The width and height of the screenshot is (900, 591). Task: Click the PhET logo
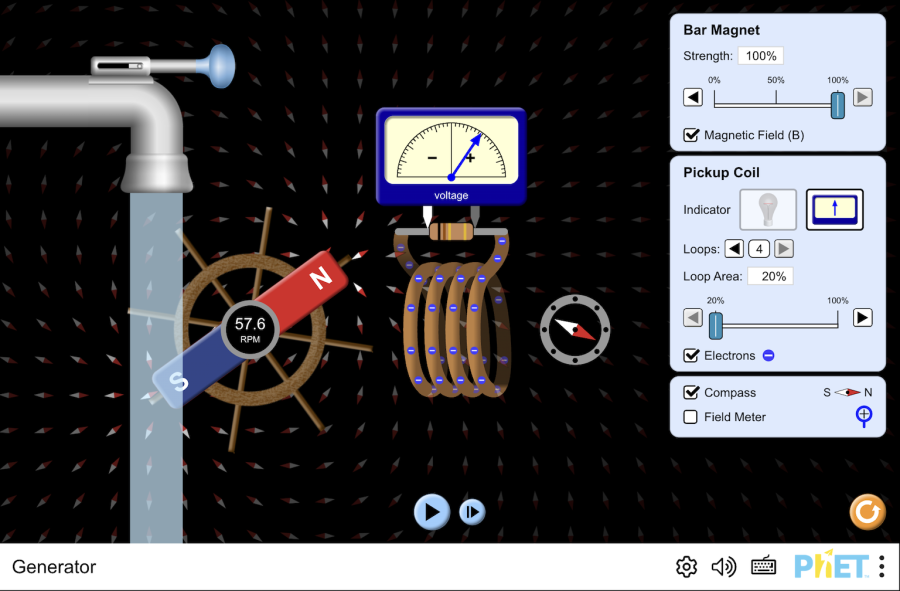click(830, 567)
